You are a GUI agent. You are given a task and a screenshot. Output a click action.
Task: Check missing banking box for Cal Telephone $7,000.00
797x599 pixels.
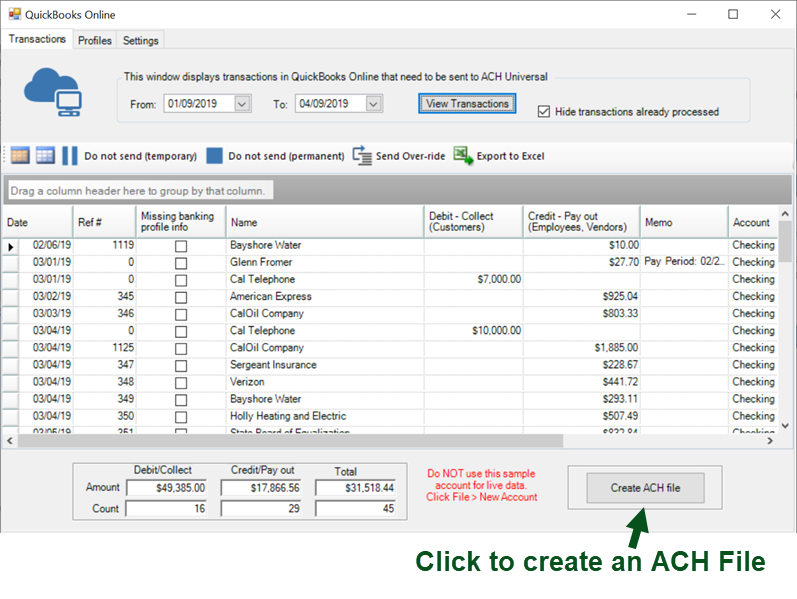[x=181, y=280]
